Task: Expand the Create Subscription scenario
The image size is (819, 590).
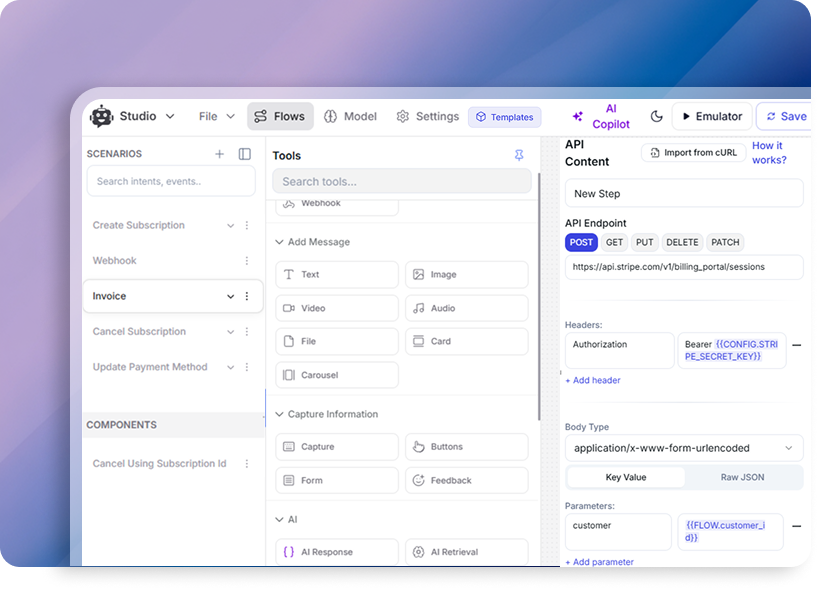Action: [x=228, y=225]
